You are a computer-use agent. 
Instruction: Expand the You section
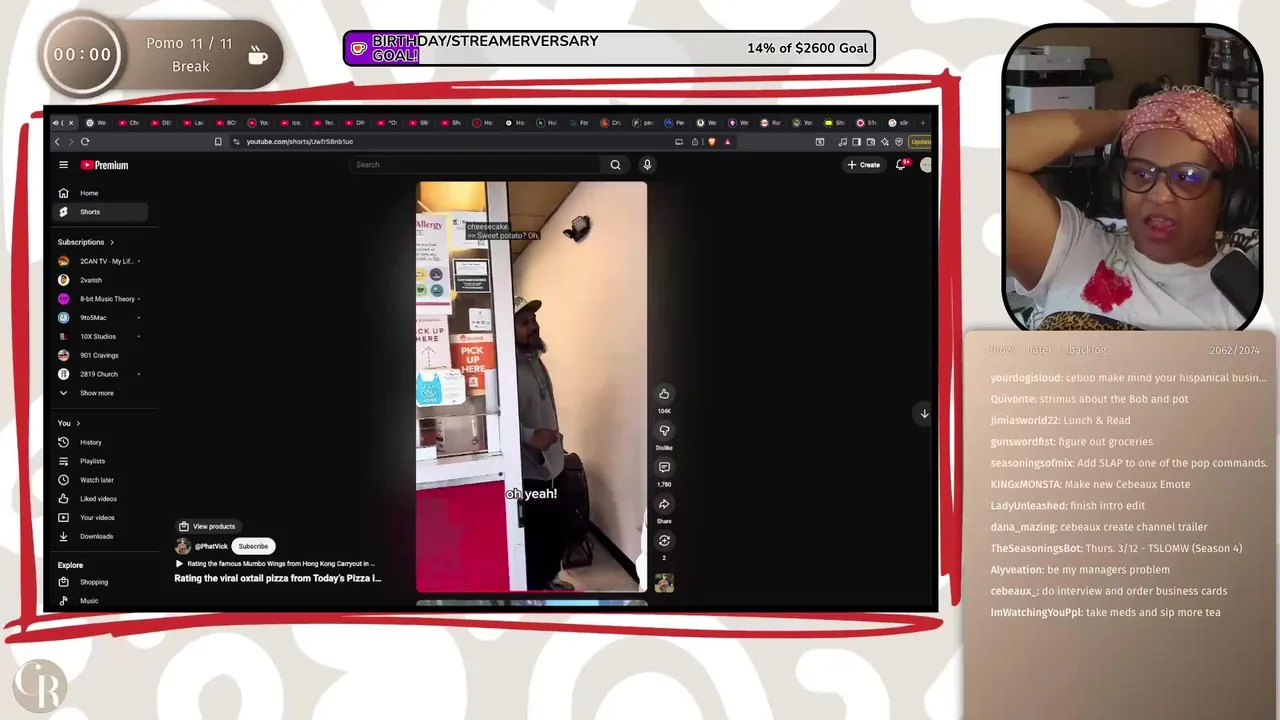(69, 423)
